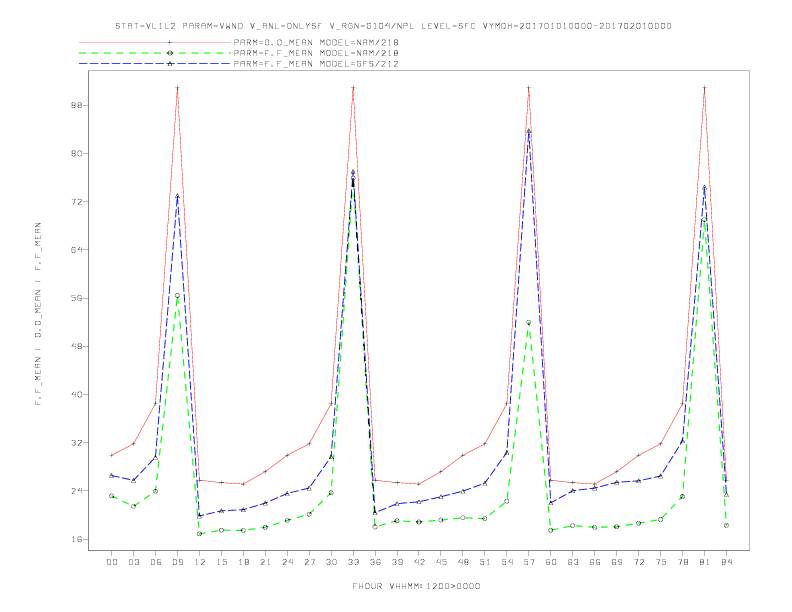
Task: Click x-axis tick label 12
Action: coord(200,562)
